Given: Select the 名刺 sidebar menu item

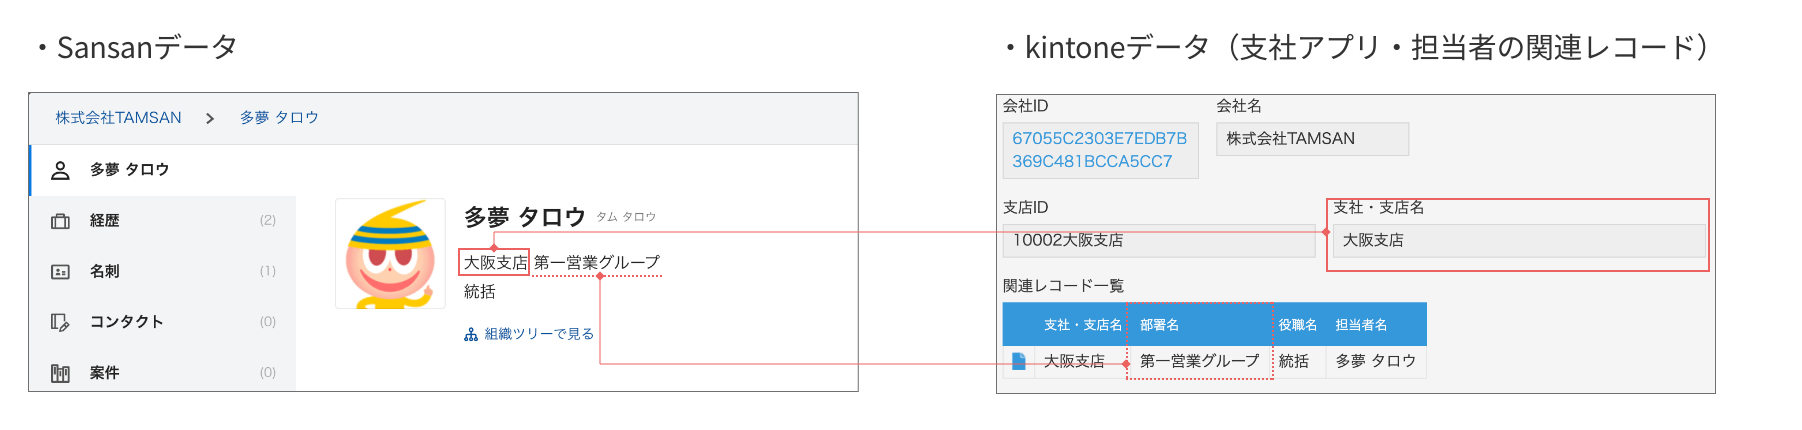Looking at the screenshot, I should pyautogui.click(x=105, y=272).
